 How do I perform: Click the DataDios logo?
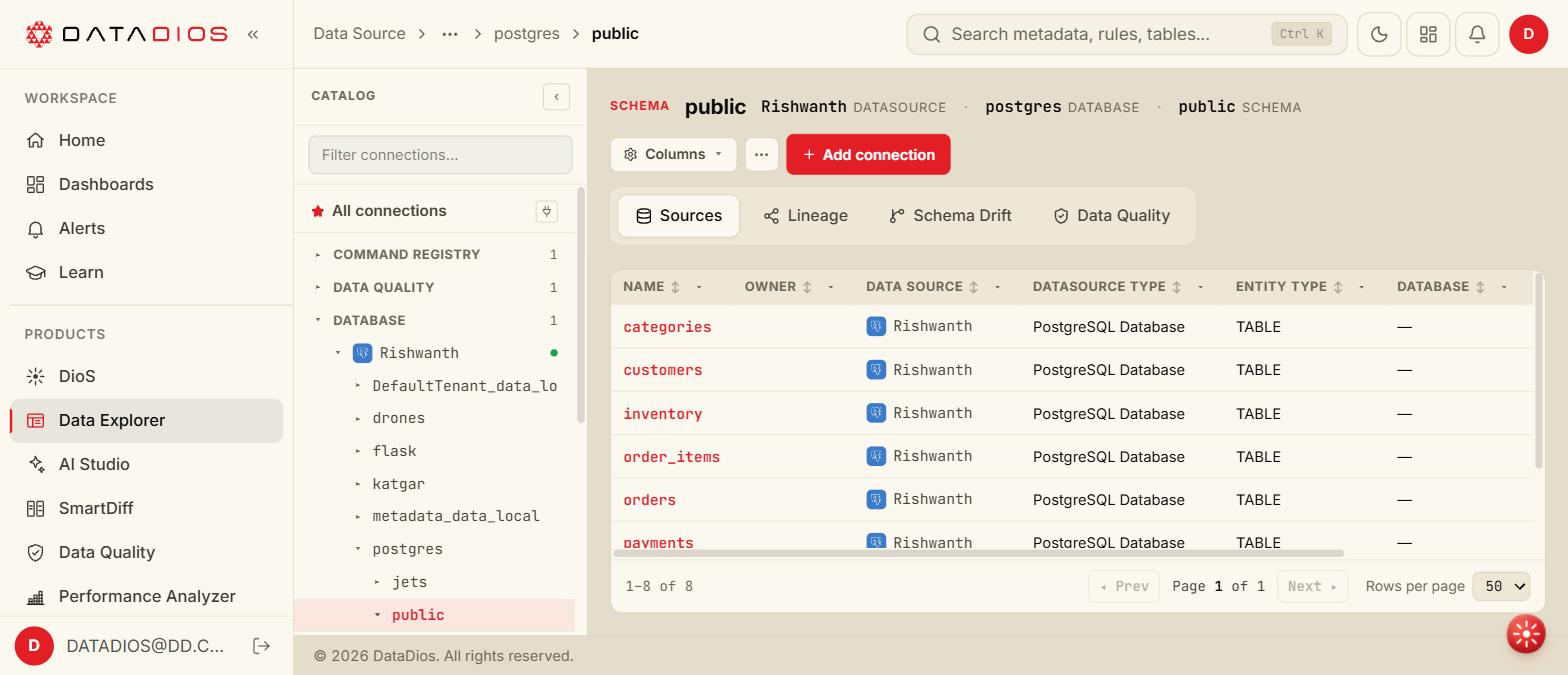(x=126, y=34)
